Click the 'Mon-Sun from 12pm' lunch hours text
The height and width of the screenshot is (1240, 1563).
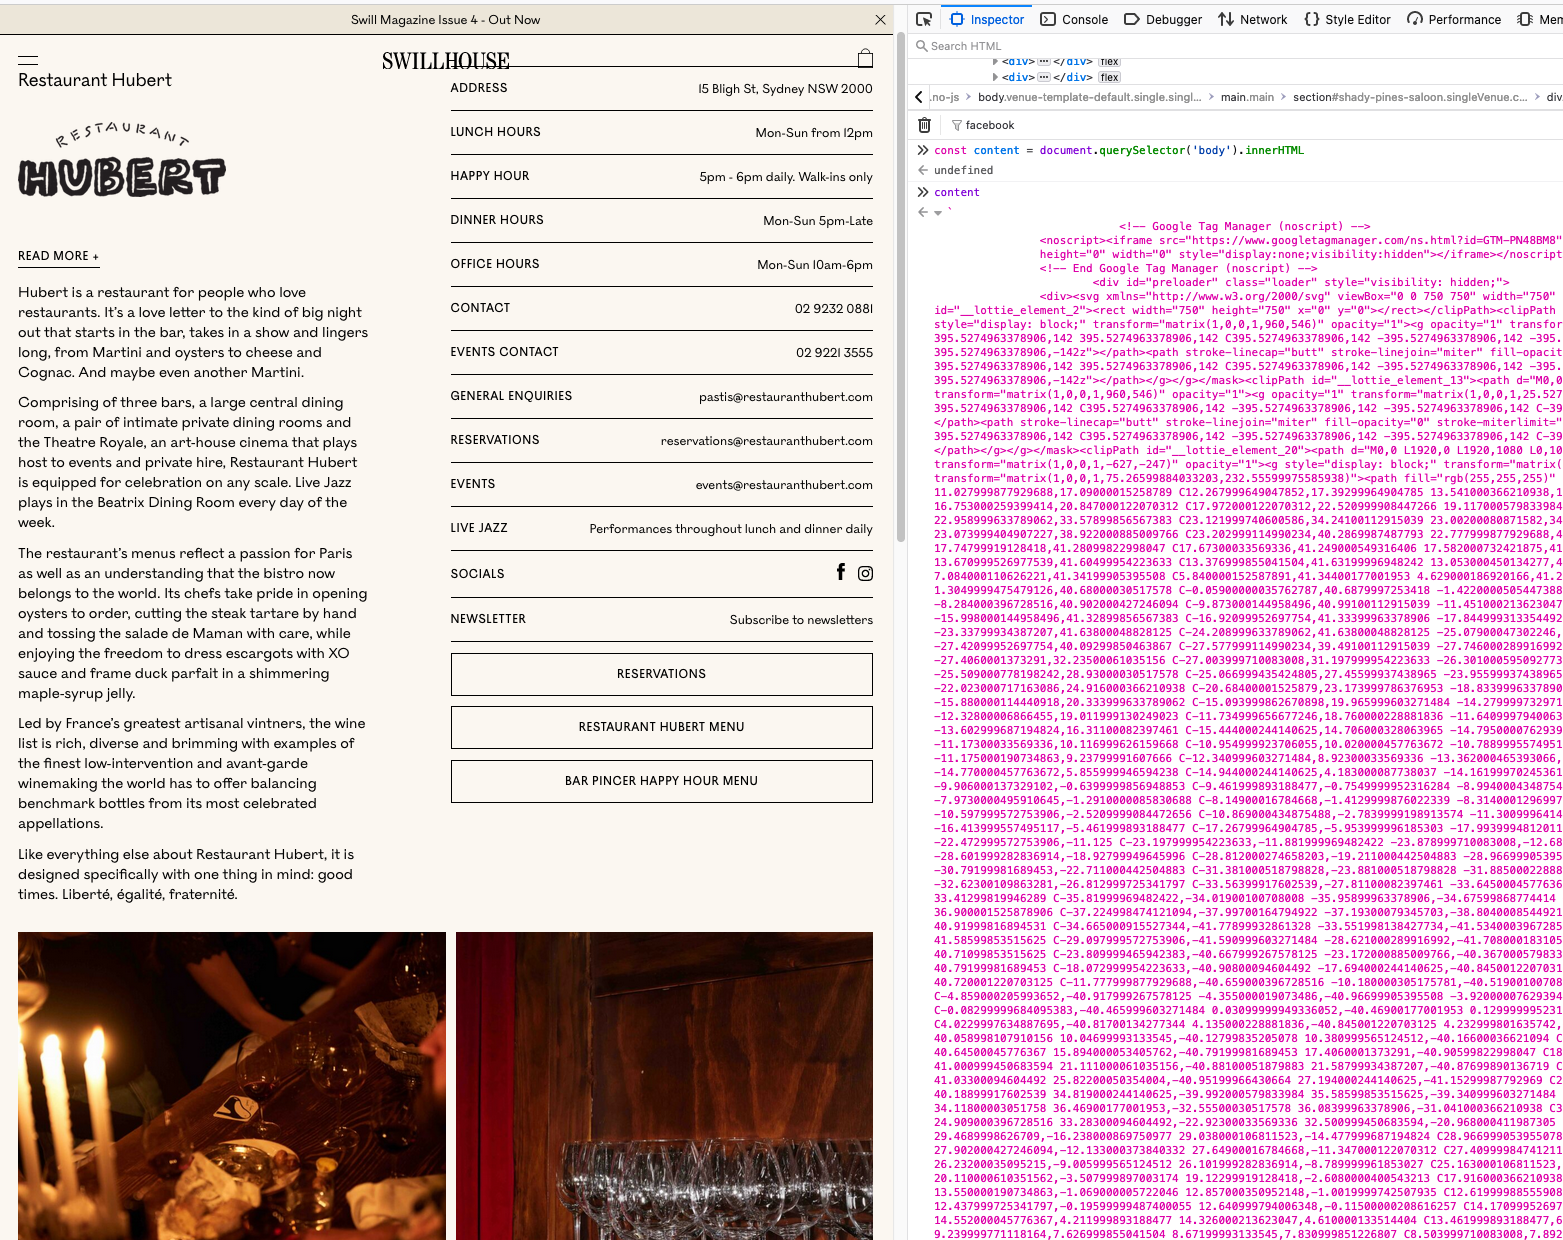point(814,133)
